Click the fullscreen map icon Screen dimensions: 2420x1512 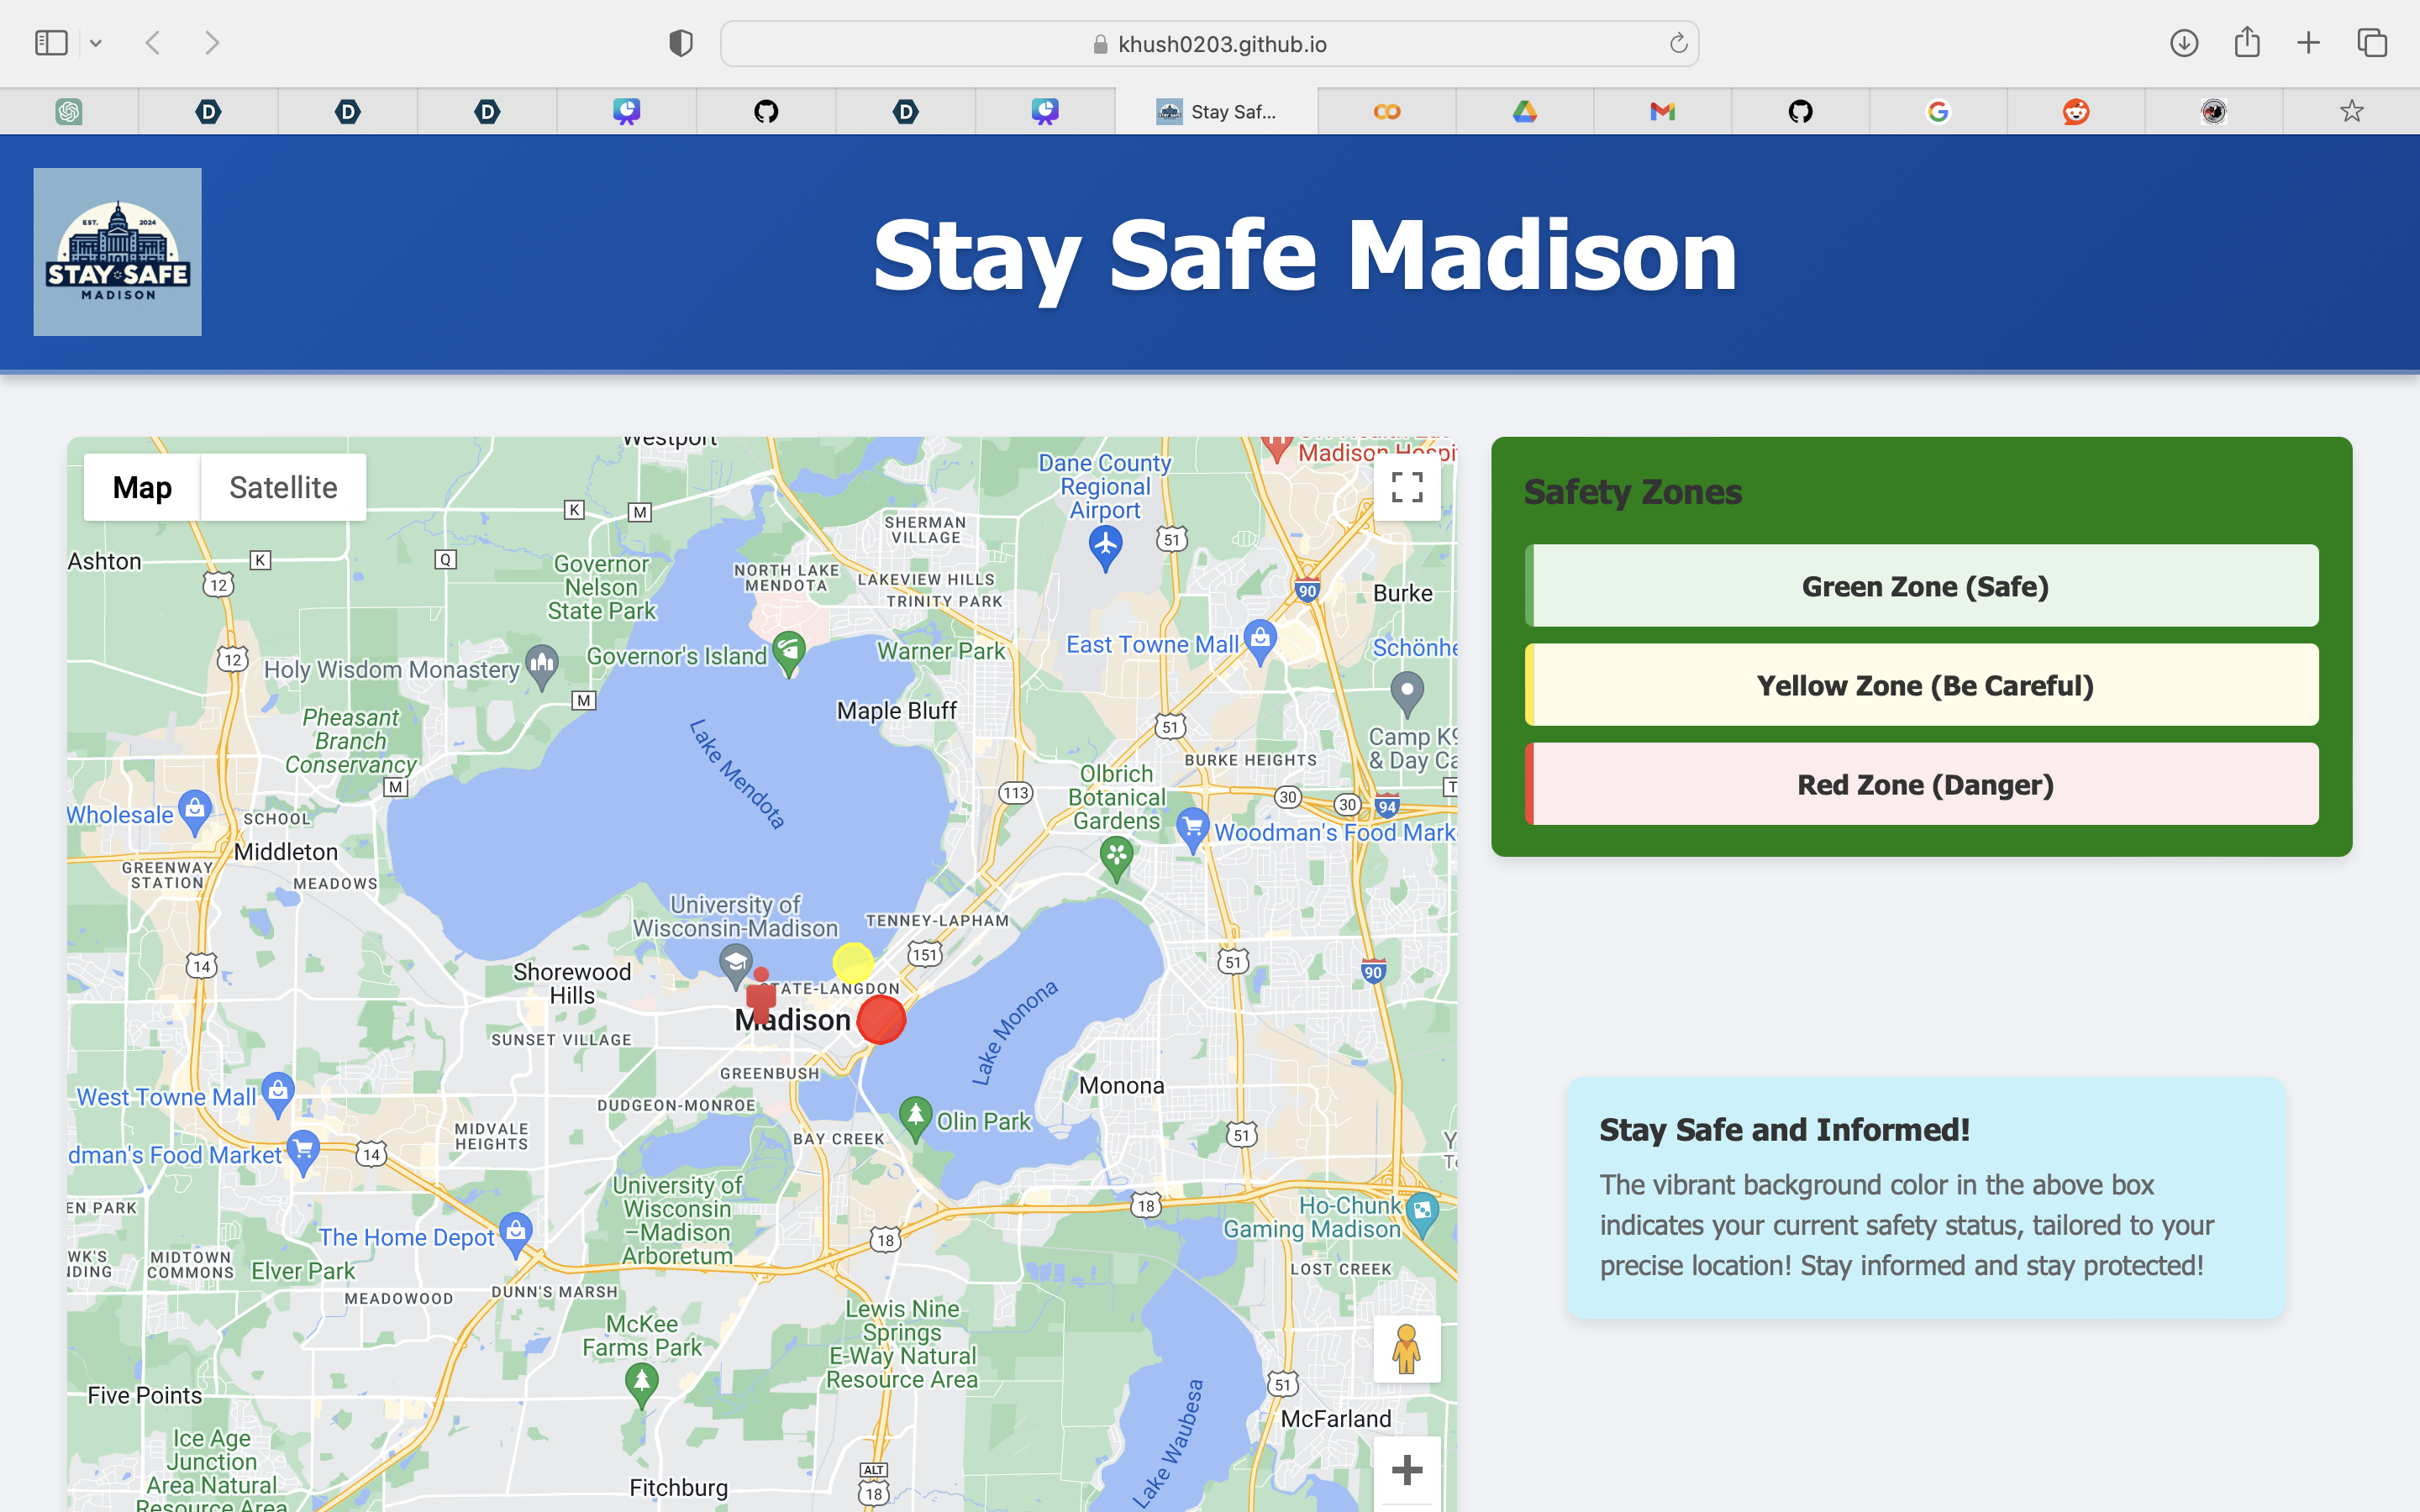1407,487
